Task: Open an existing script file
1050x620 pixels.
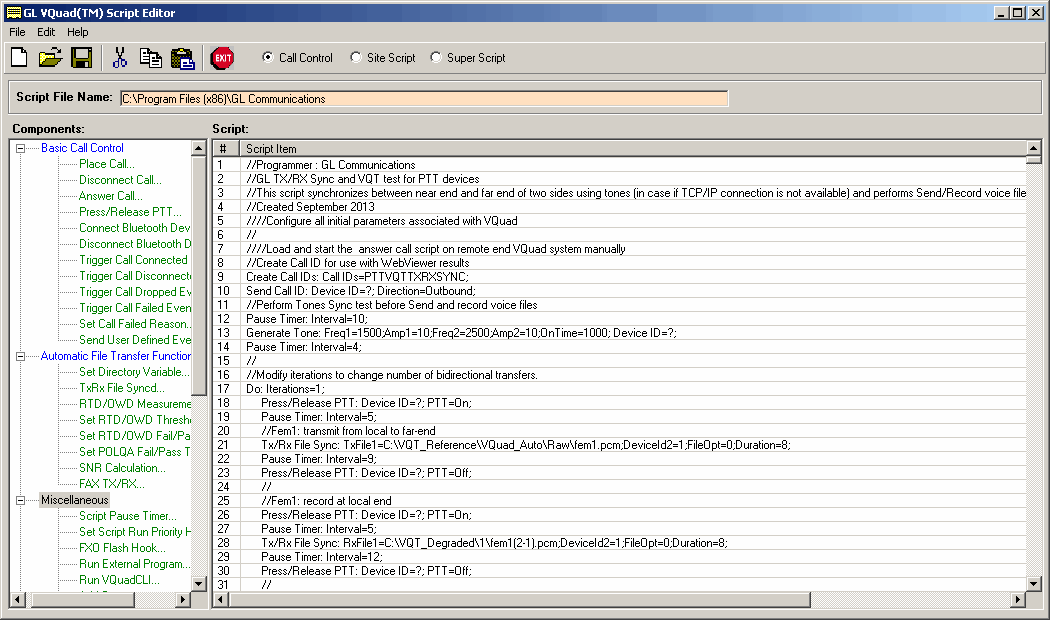Action: [50, 58]
